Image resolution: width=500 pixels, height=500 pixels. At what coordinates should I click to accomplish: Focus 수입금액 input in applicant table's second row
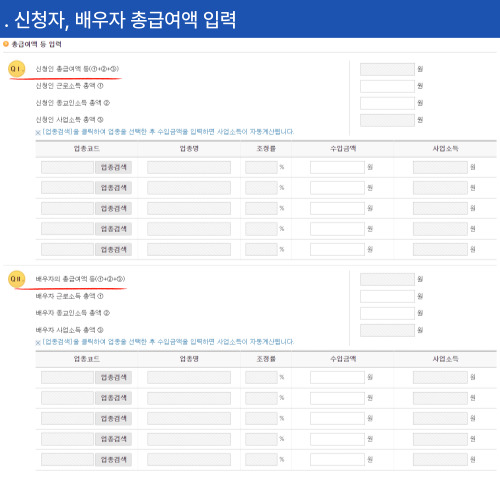337,188
